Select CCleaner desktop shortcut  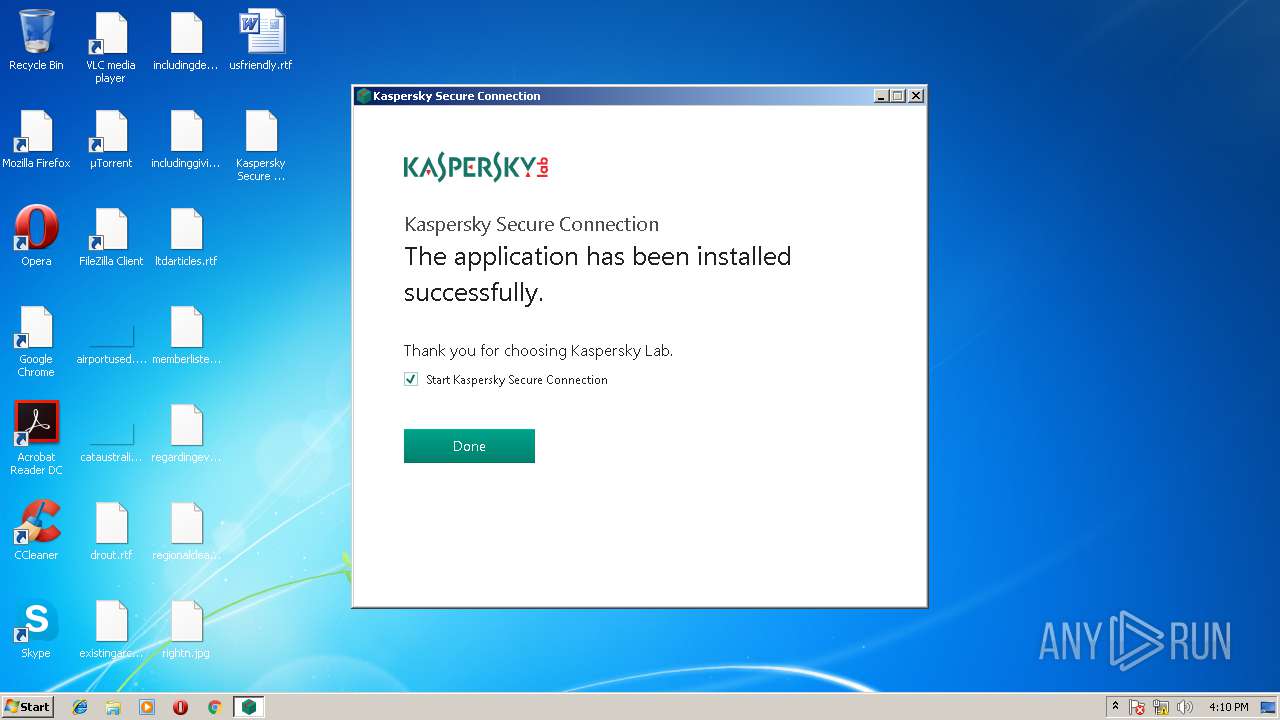pyautogui.click(x=36, y=530)
